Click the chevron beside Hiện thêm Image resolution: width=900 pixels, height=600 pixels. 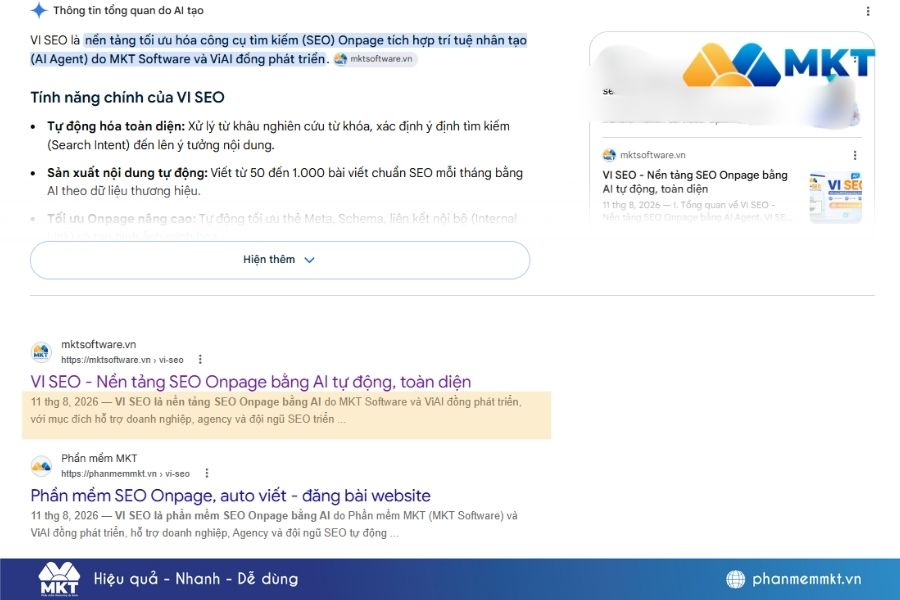pos(309,260)
